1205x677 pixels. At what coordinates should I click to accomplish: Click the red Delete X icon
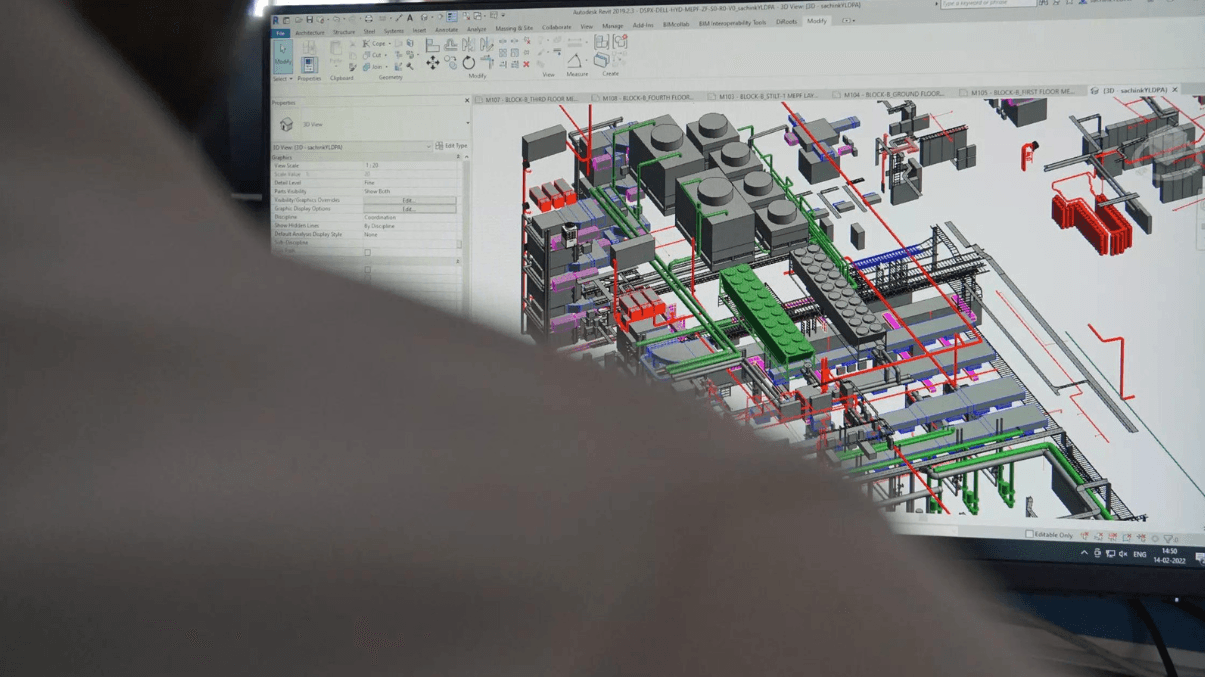(526, 65)
